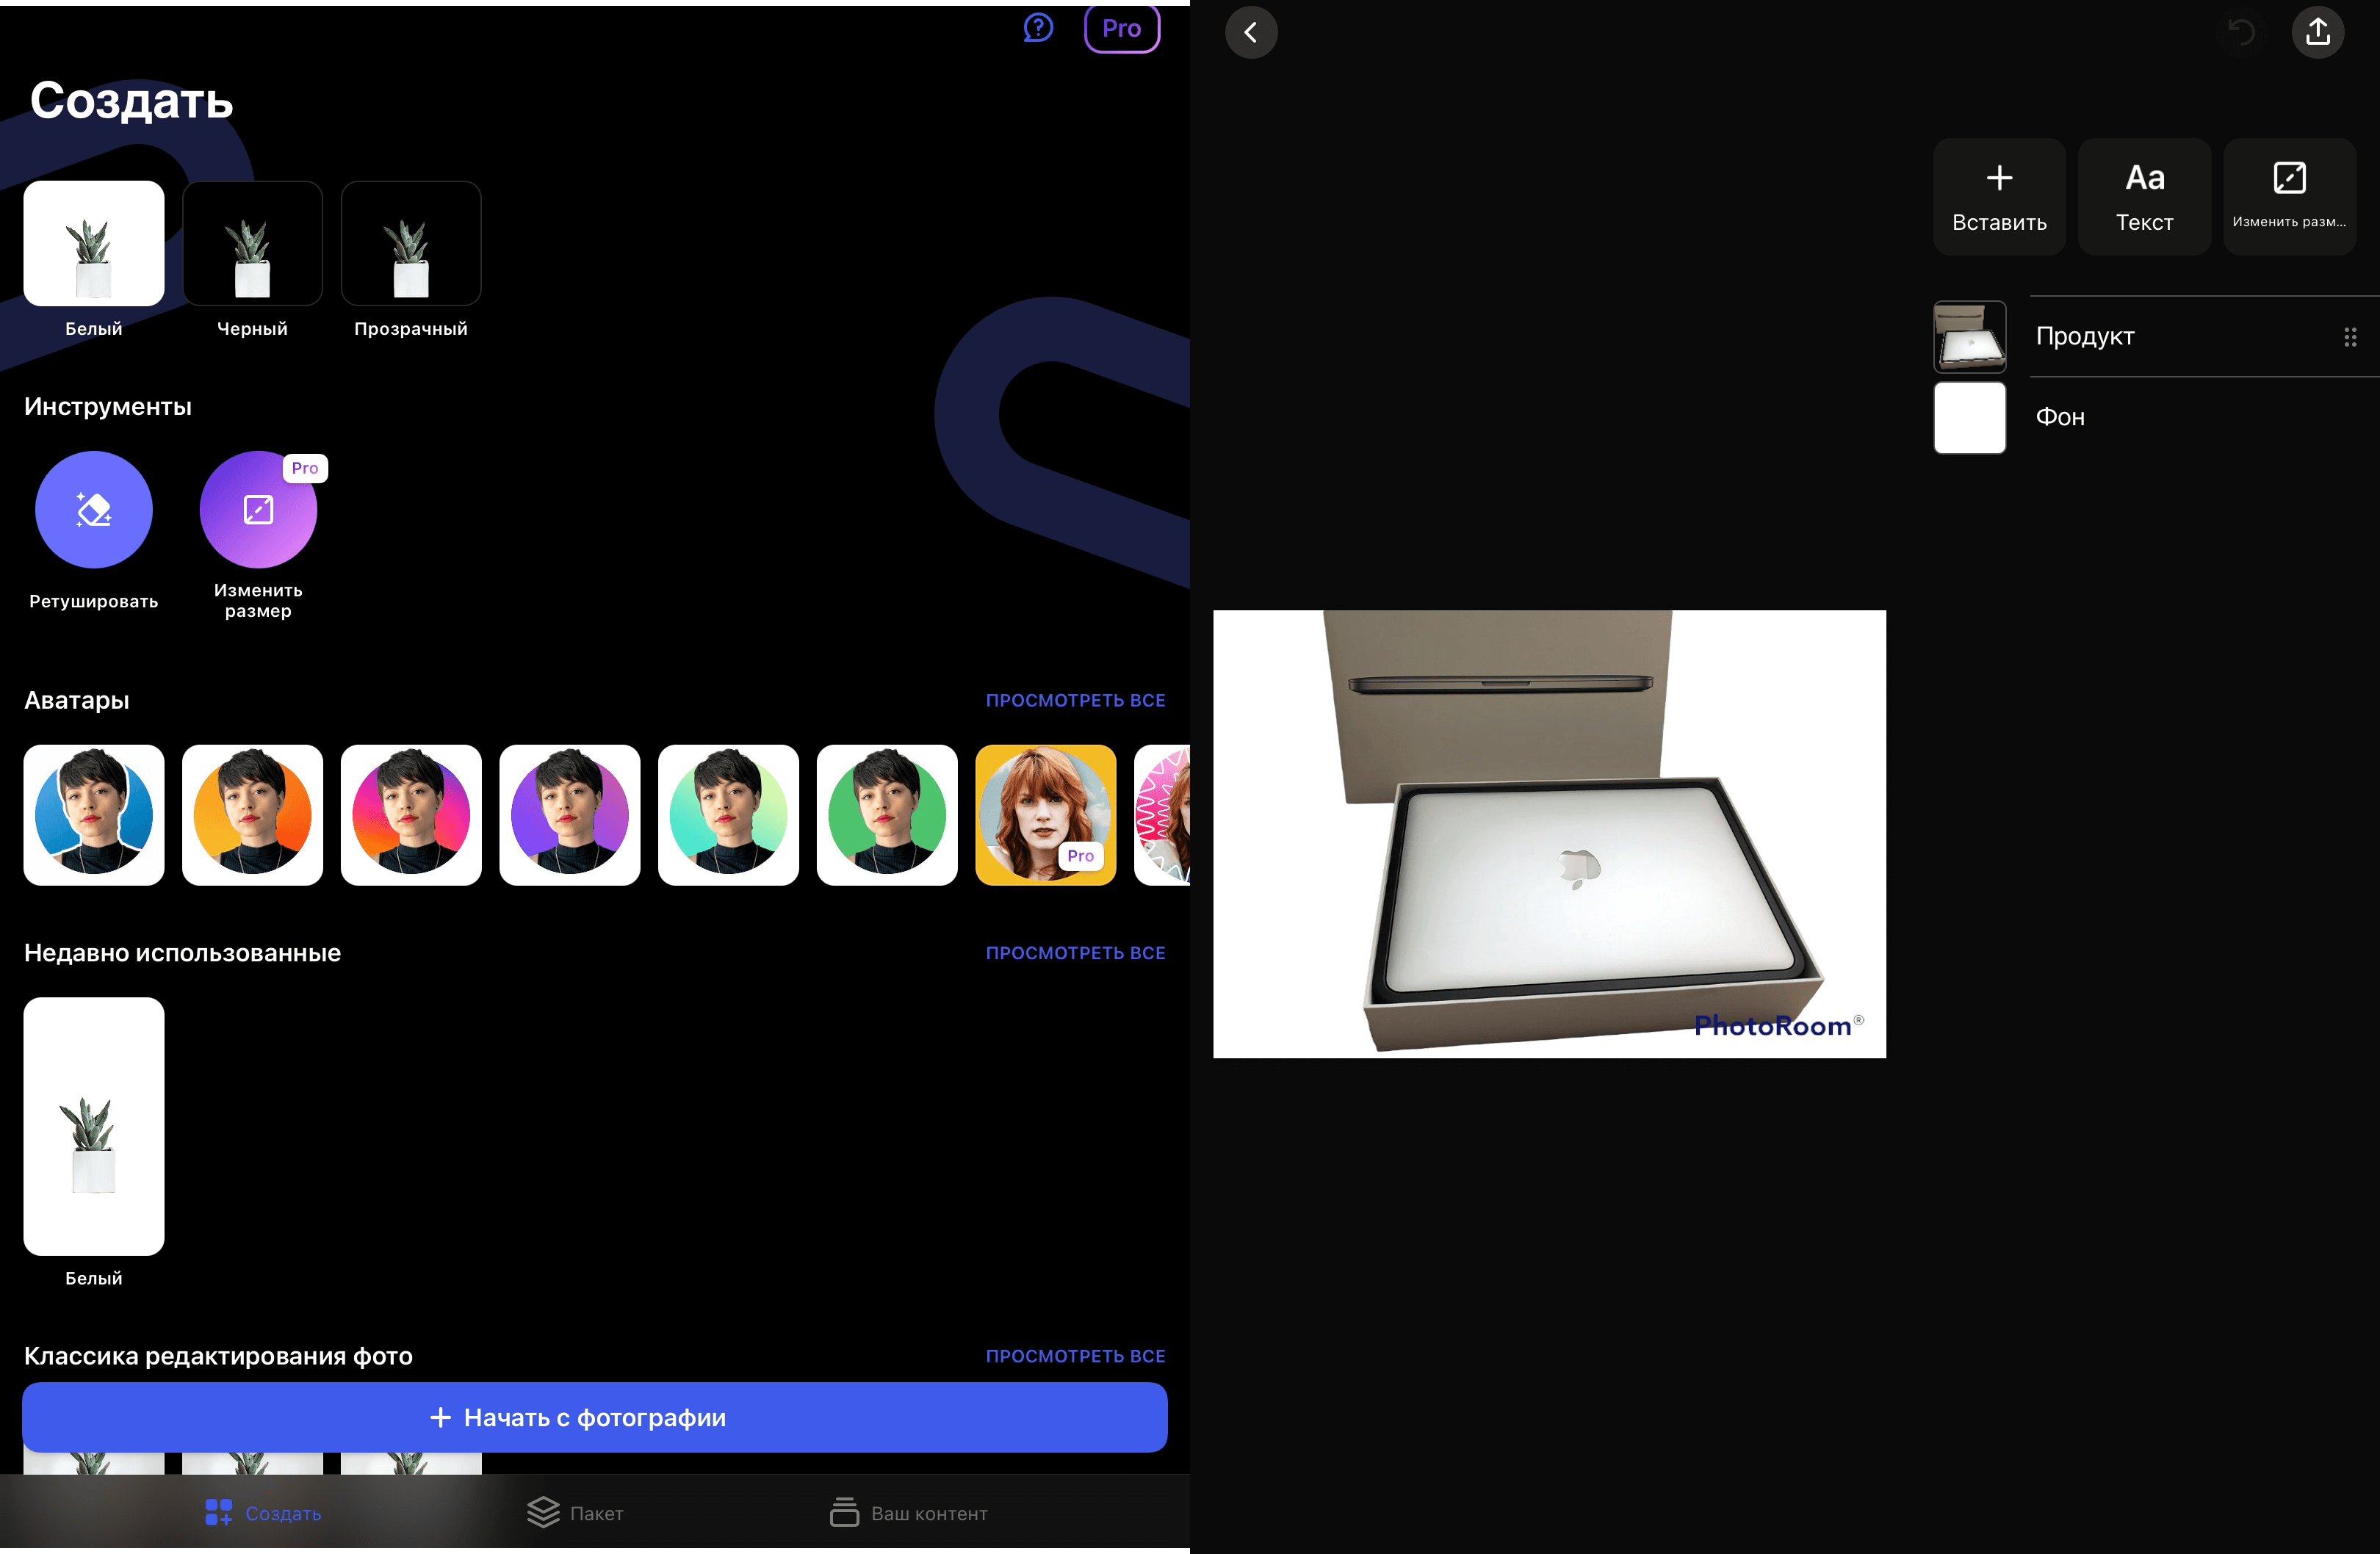Click the Pro upgrade badge
This screenshot has width=2380, height=1554.
[1121, 28]
